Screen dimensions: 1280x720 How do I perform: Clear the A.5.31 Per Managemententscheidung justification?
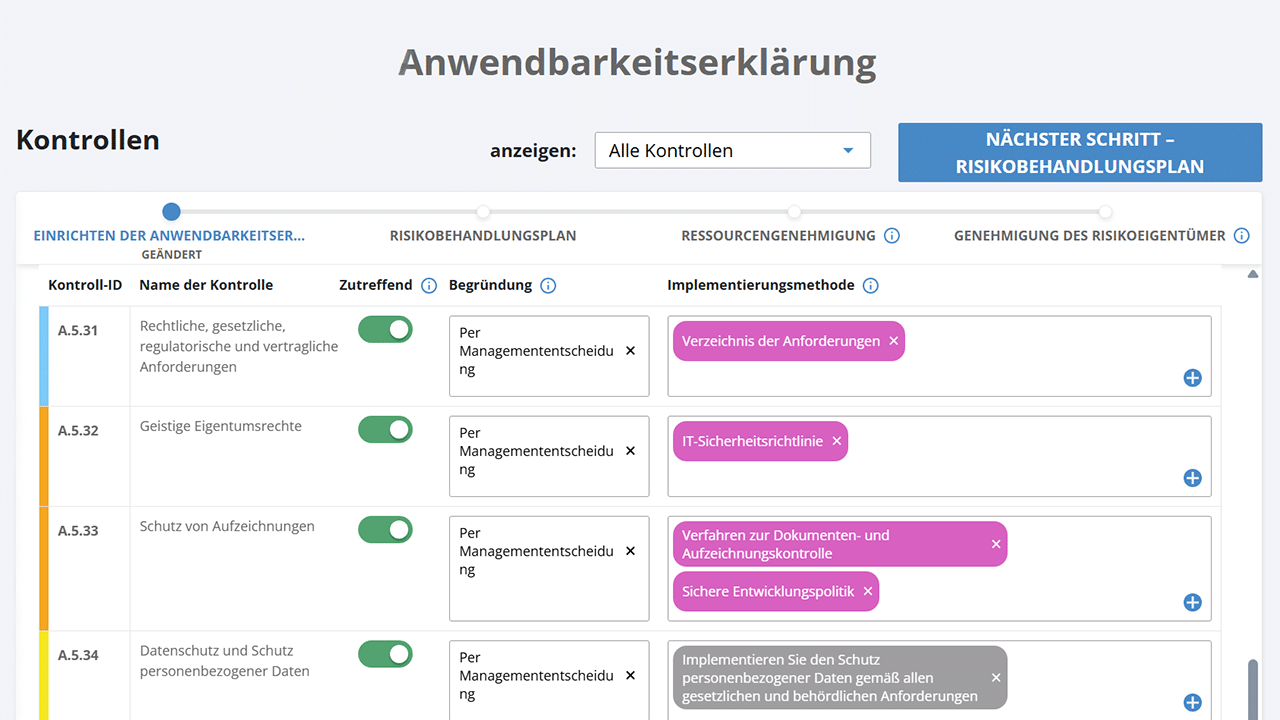[630, 351]
